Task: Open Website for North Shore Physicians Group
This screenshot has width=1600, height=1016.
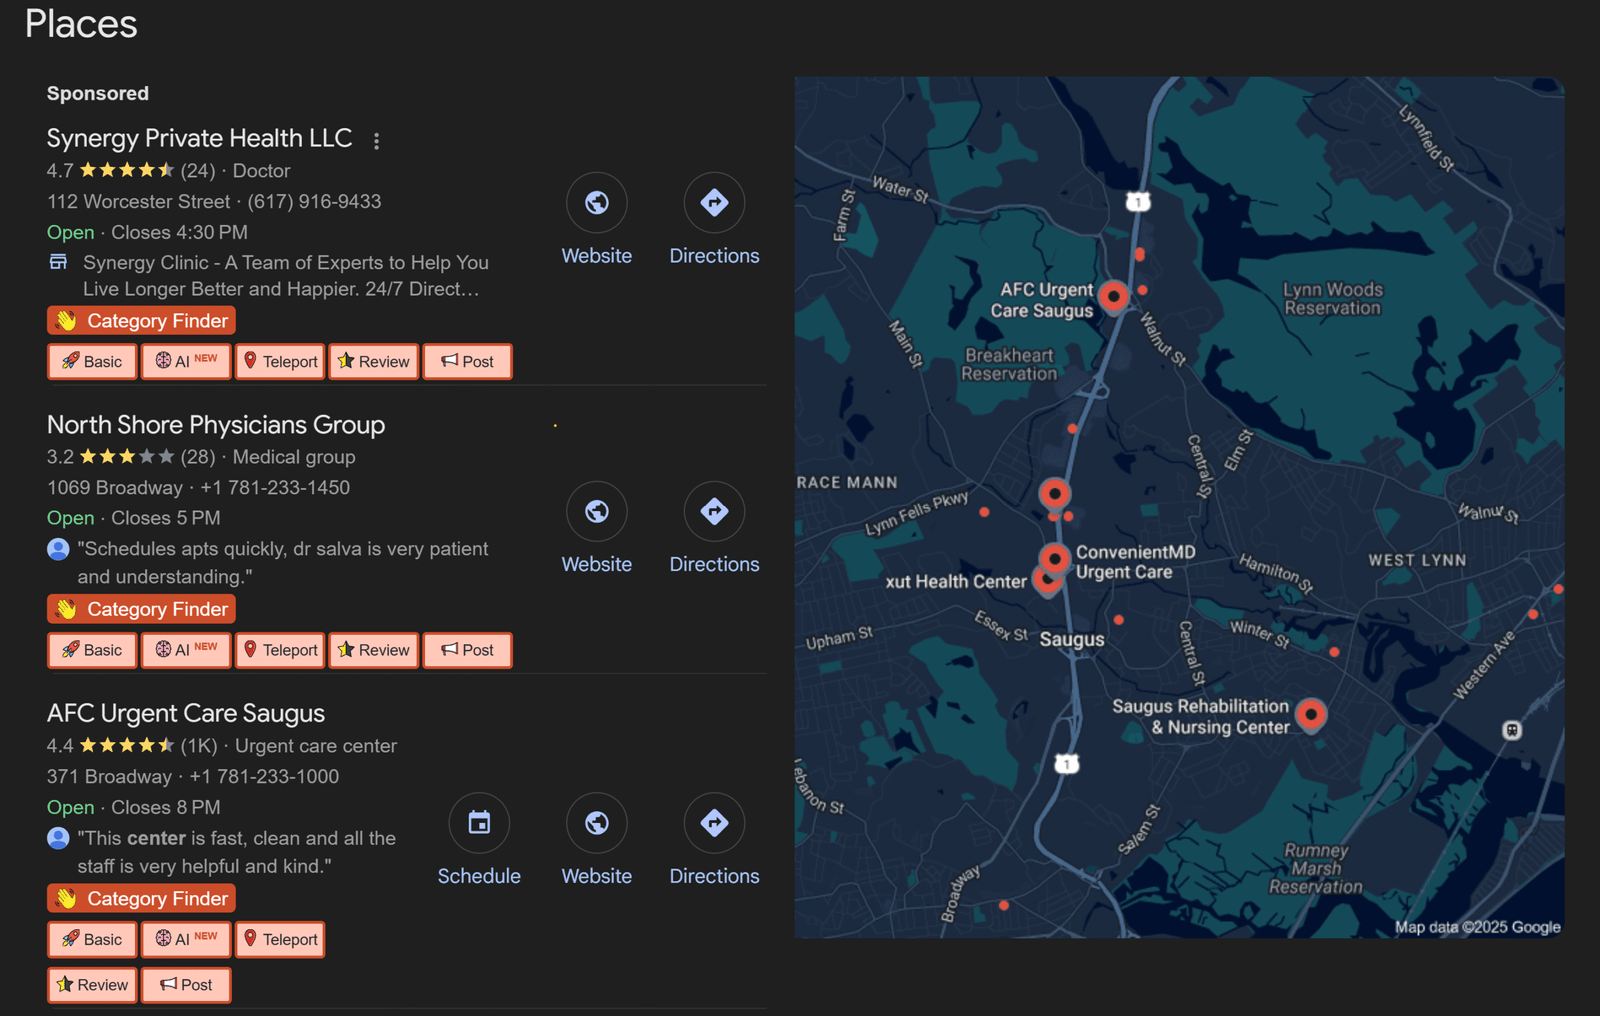Action: 597,528
